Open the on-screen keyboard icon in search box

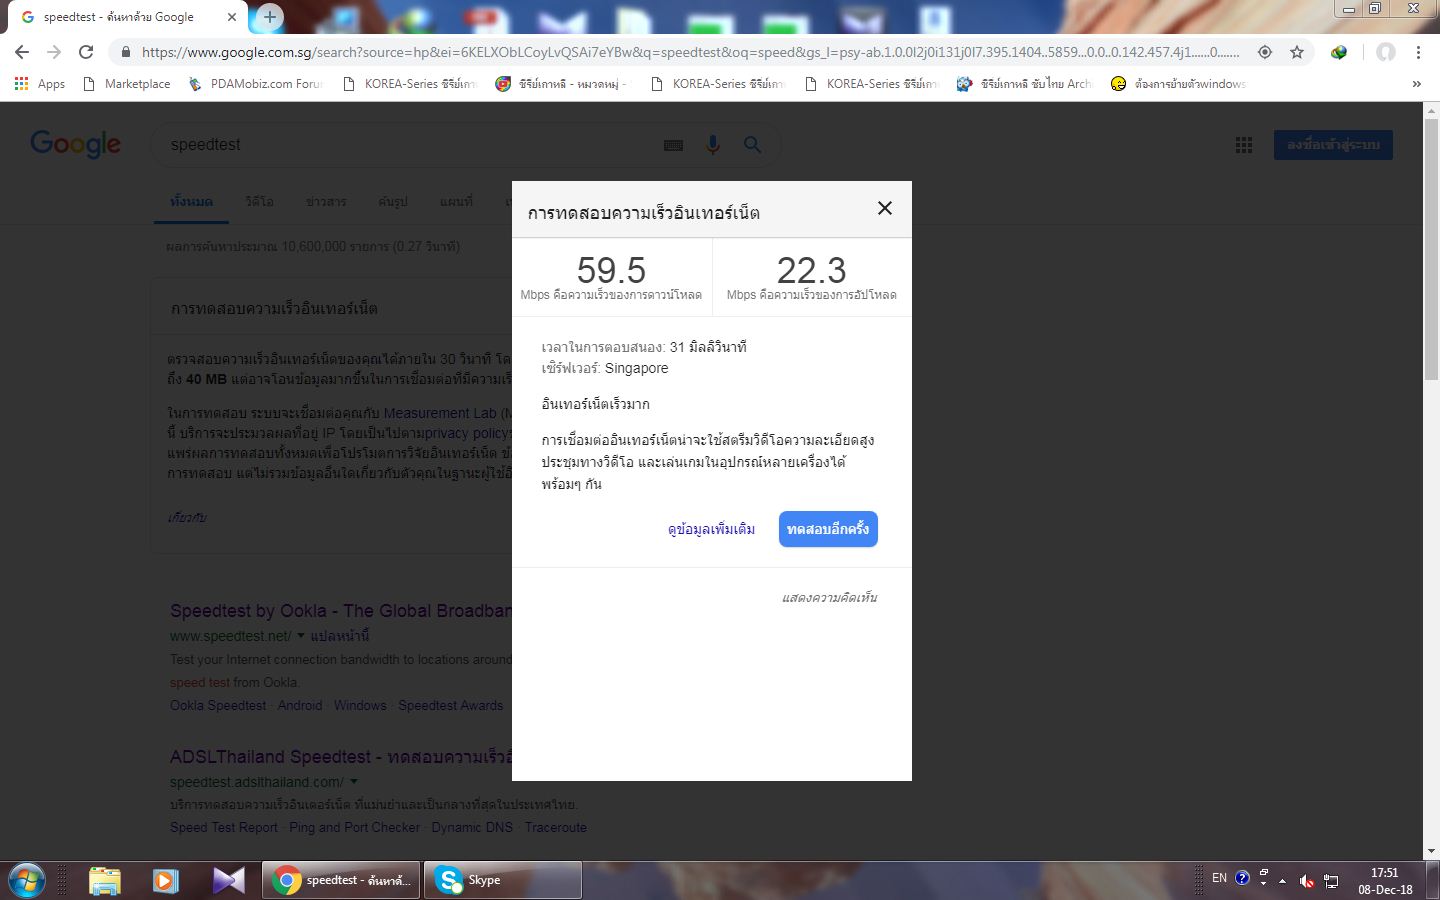(673, 145)
